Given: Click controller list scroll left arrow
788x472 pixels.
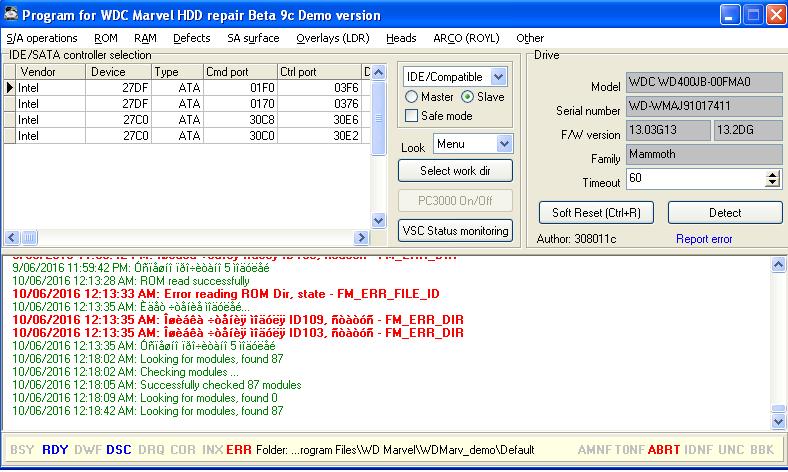Looking at the screenshot, I should coord(12,237).
